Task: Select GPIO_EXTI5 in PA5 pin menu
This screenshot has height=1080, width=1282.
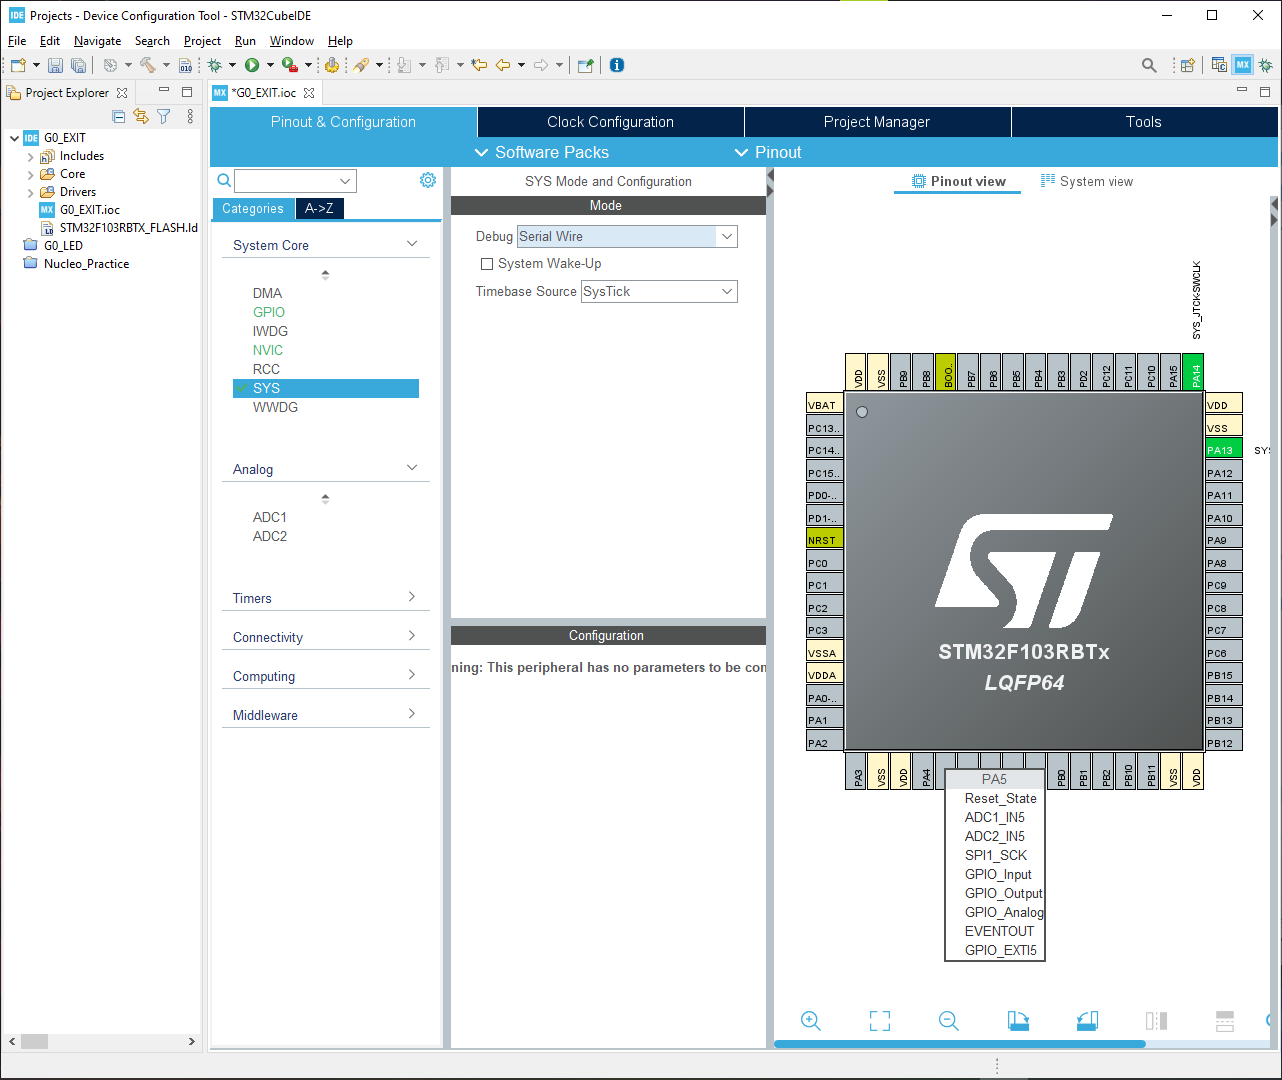Action: coord(1001,950)
